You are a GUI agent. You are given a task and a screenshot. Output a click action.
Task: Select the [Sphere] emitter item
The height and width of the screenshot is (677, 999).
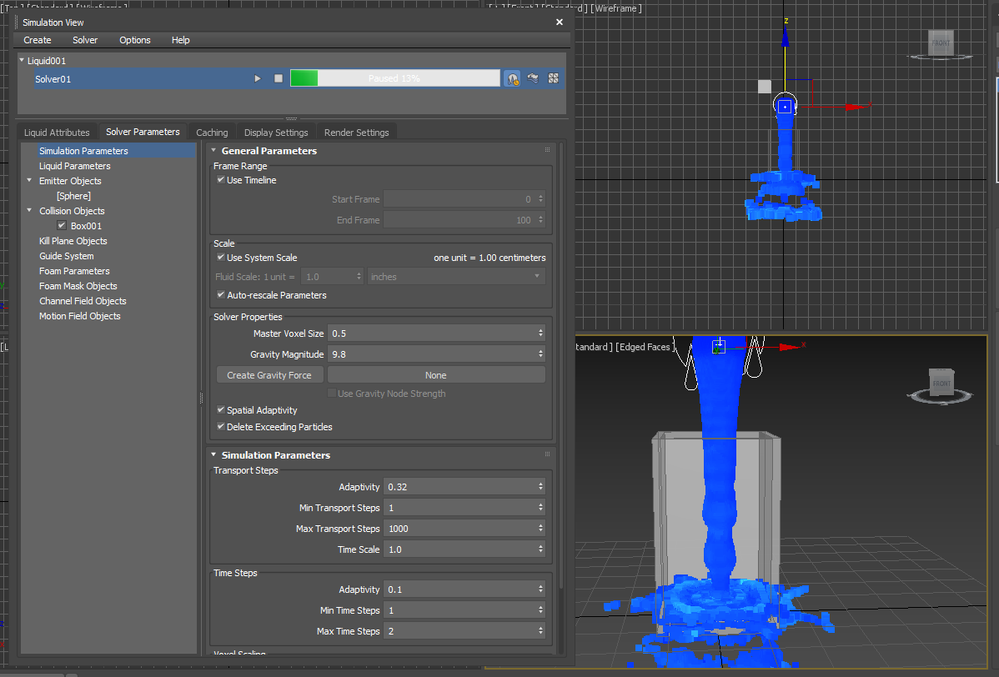73,196
